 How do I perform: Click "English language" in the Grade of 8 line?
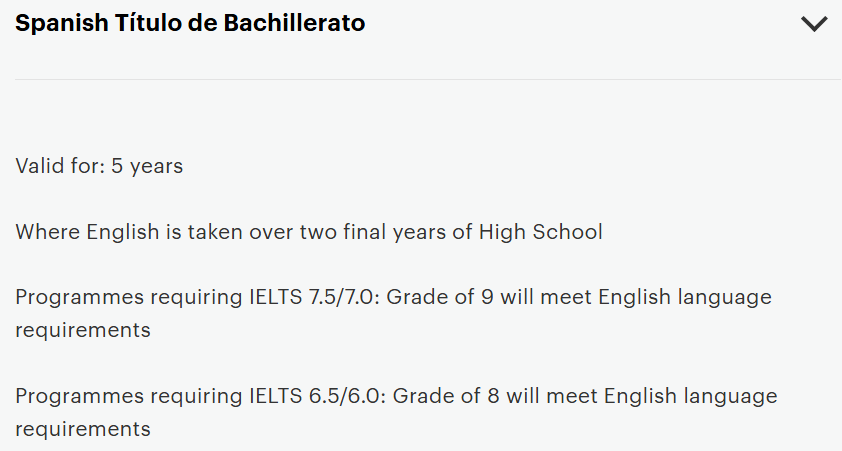[x=689, y=396]
